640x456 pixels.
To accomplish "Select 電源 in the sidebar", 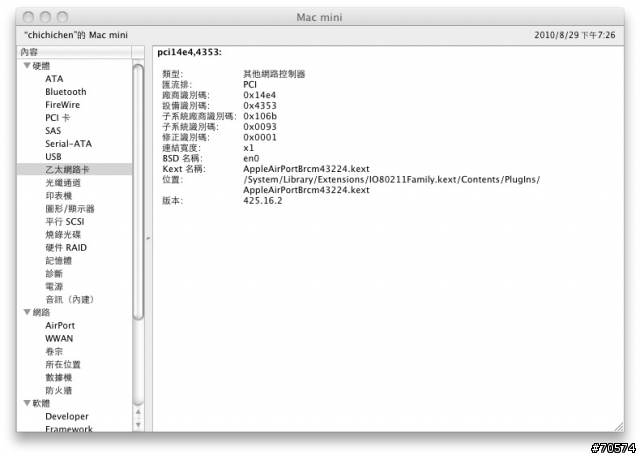I will [54, 287].
